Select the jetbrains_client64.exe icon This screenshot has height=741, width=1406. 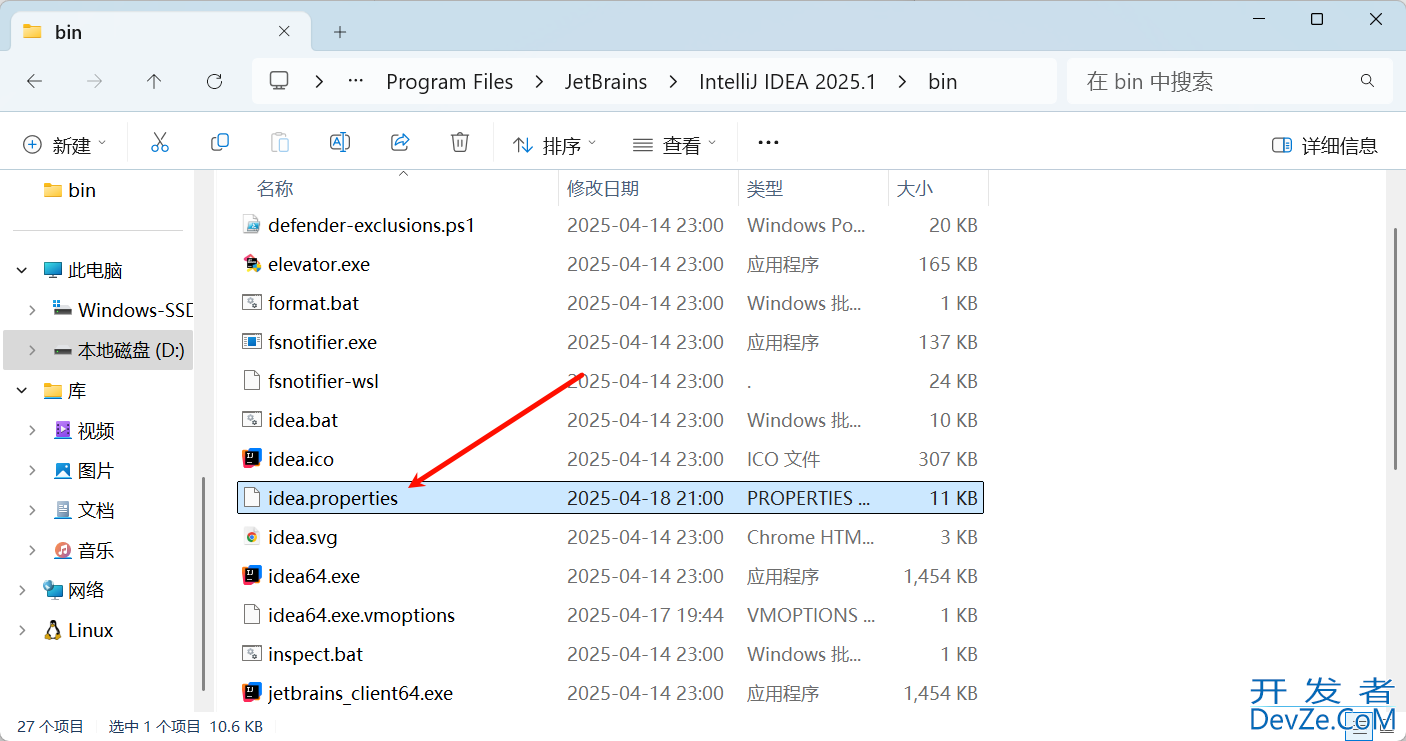(x=252, y=693)
